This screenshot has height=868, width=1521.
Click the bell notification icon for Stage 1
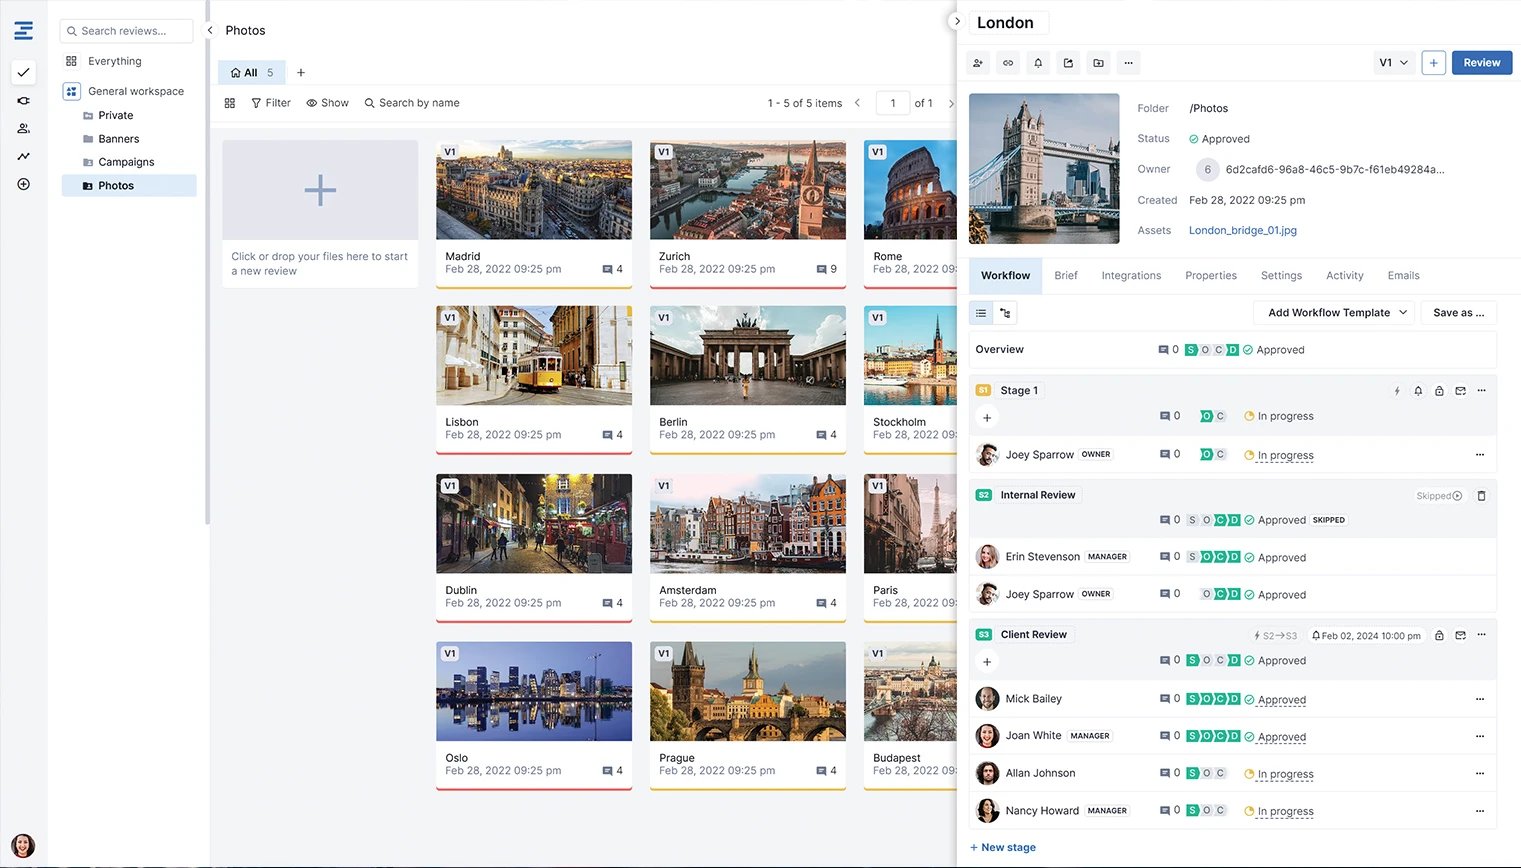click(1417, 391)
